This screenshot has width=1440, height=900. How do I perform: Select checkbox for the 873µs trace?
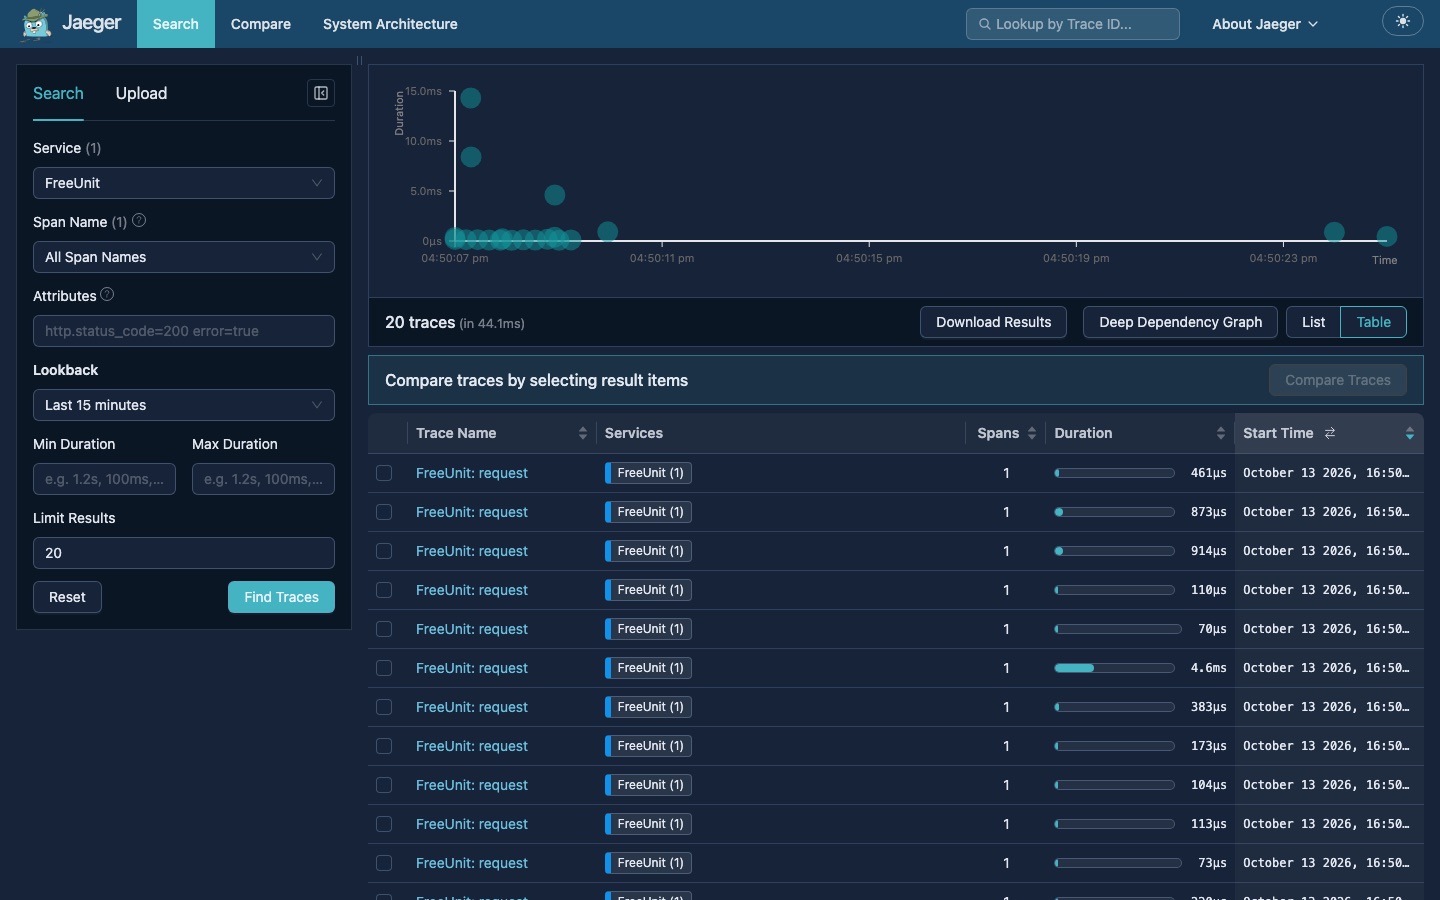[384, 512]
